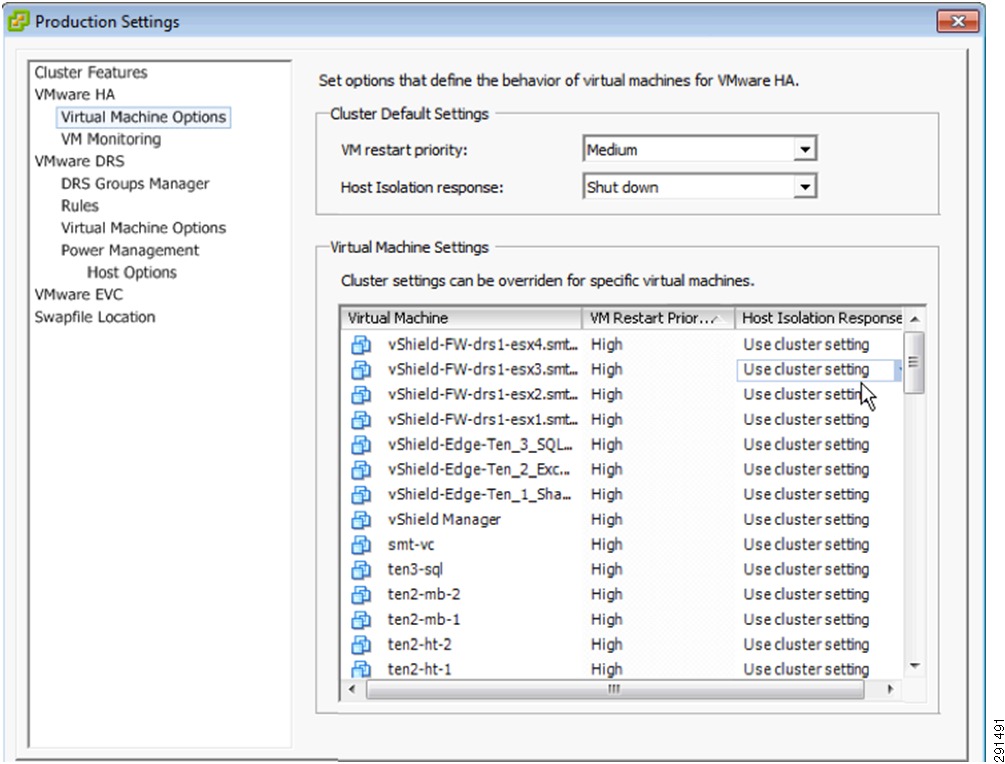
Task: Click the VM list scroll down arrow
Action: (915, 667)
